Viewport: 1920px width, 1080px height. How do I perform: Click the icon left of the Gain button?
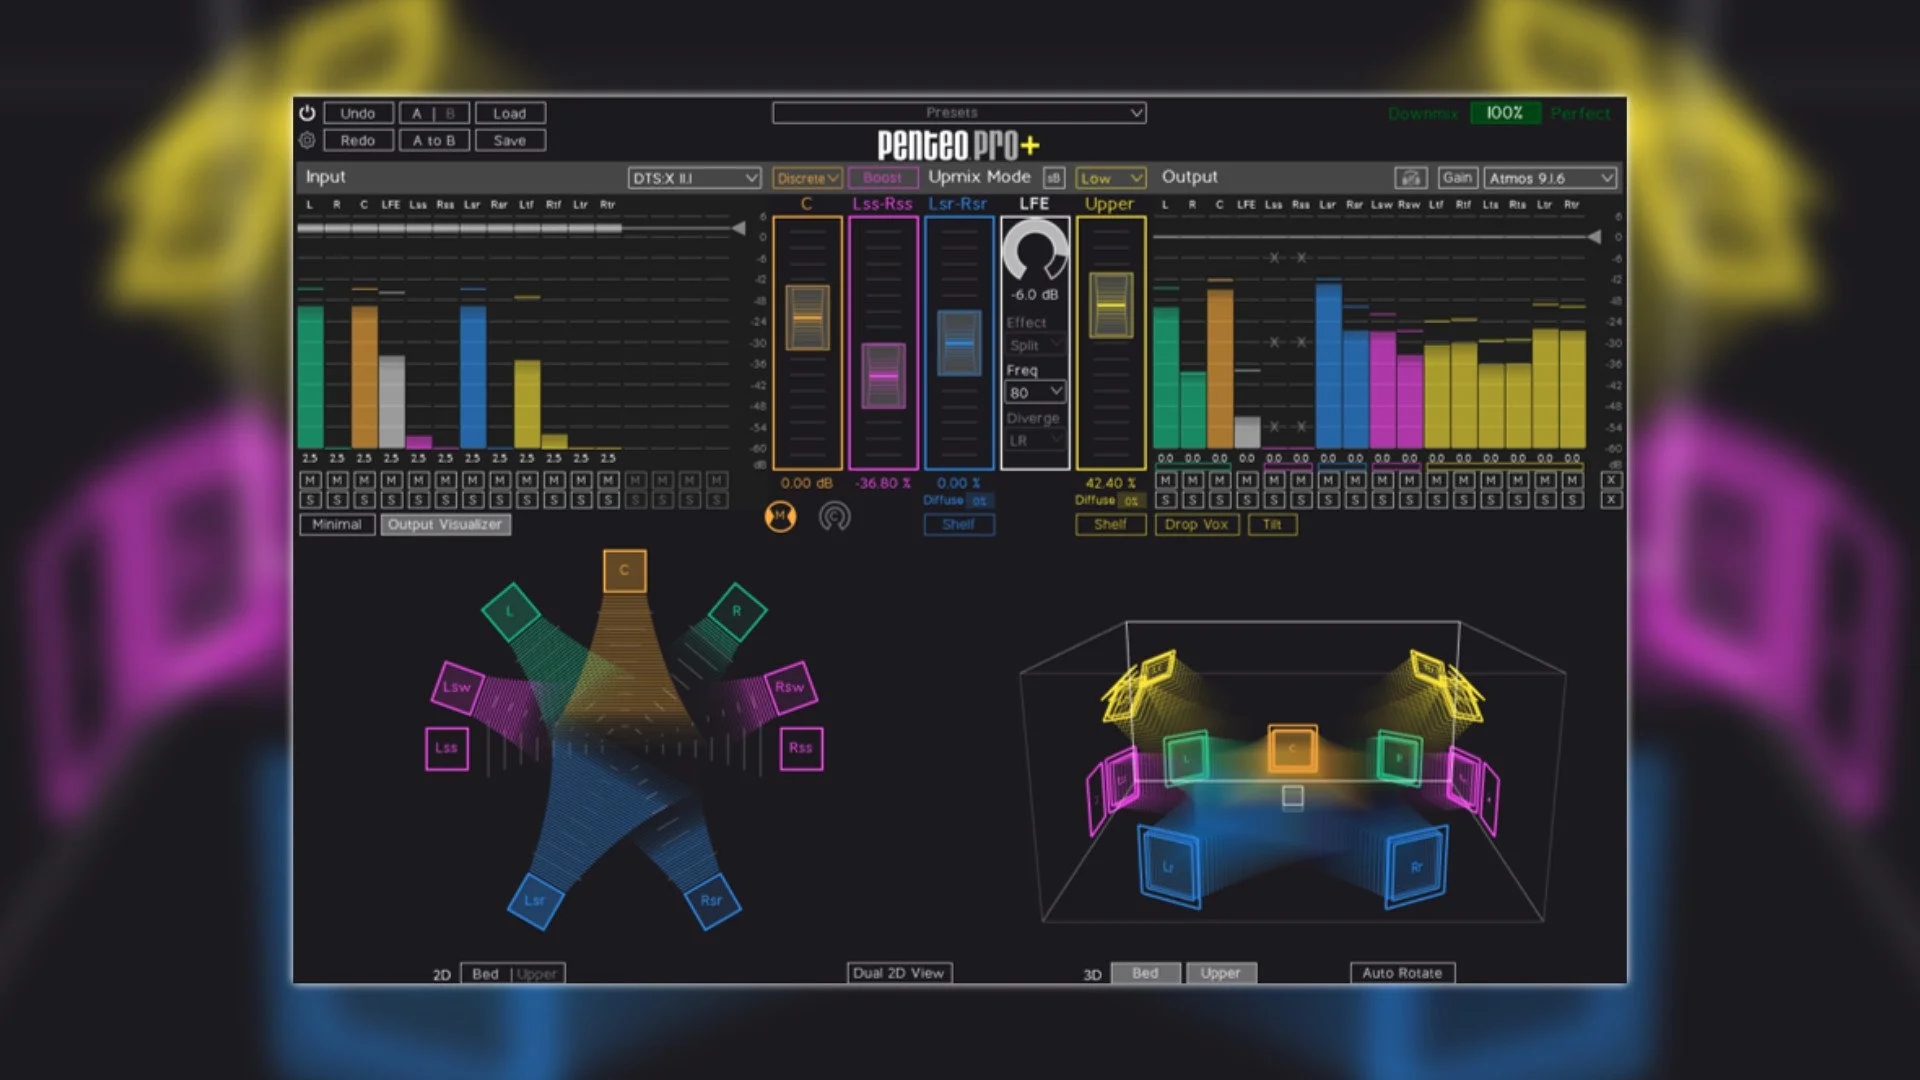1410,178
